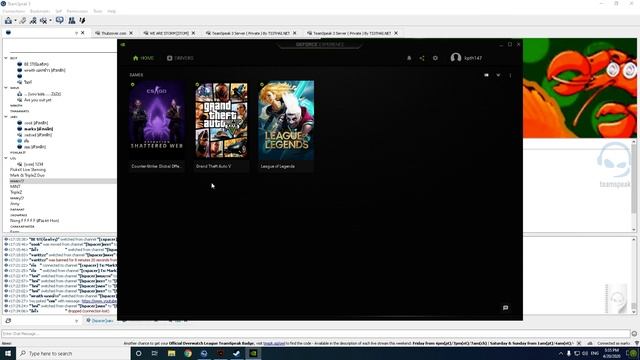
Task: Select the Counter-Strike Global Offensive game tile
Action: click(156, 126)
